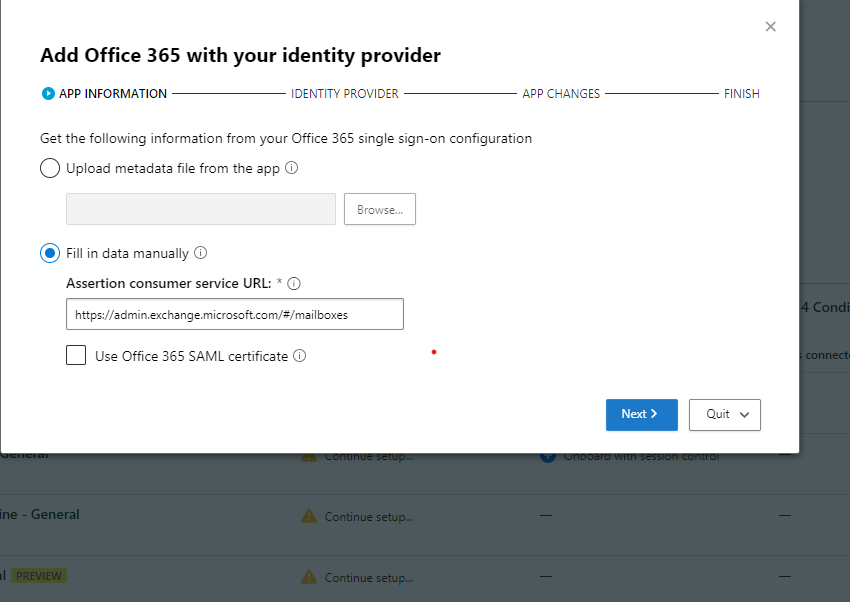Click Continue setup link in the PREVIEW row
This screenshot has height=602, width=850.
point(368,577)
